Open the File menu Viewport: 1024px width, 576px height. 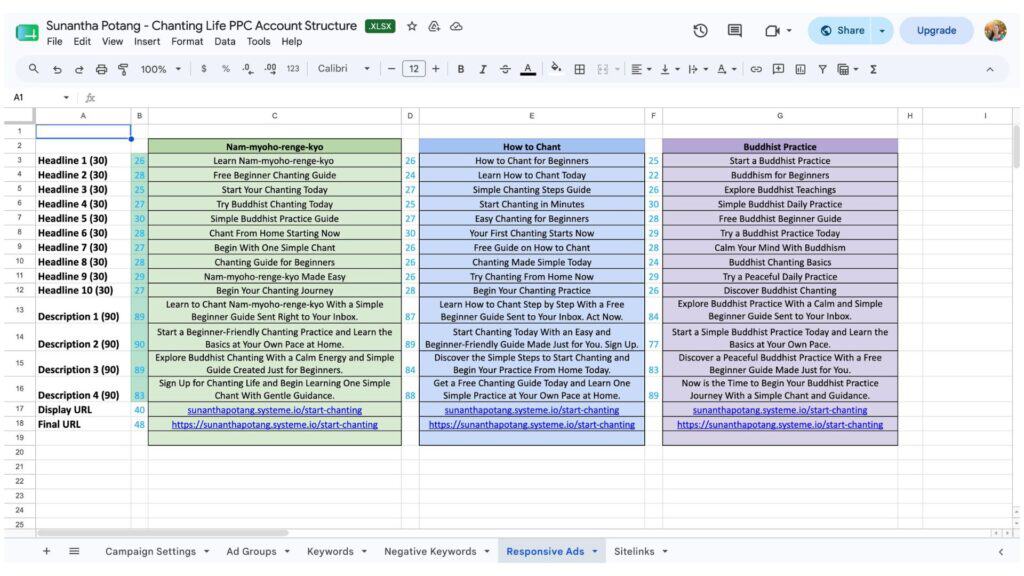[55, 41]
